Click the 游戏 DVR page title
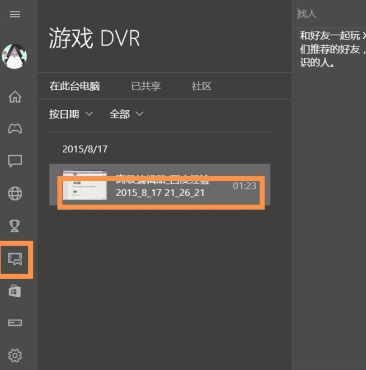 (94, 38)
